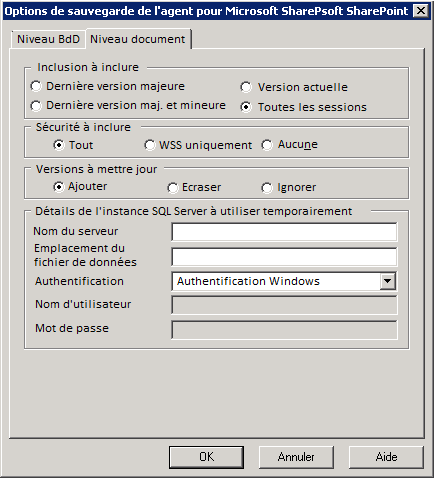434x478 pixels.
Task: Select Aucune security option
Action: pyautogui.click(x=267, y=145)
